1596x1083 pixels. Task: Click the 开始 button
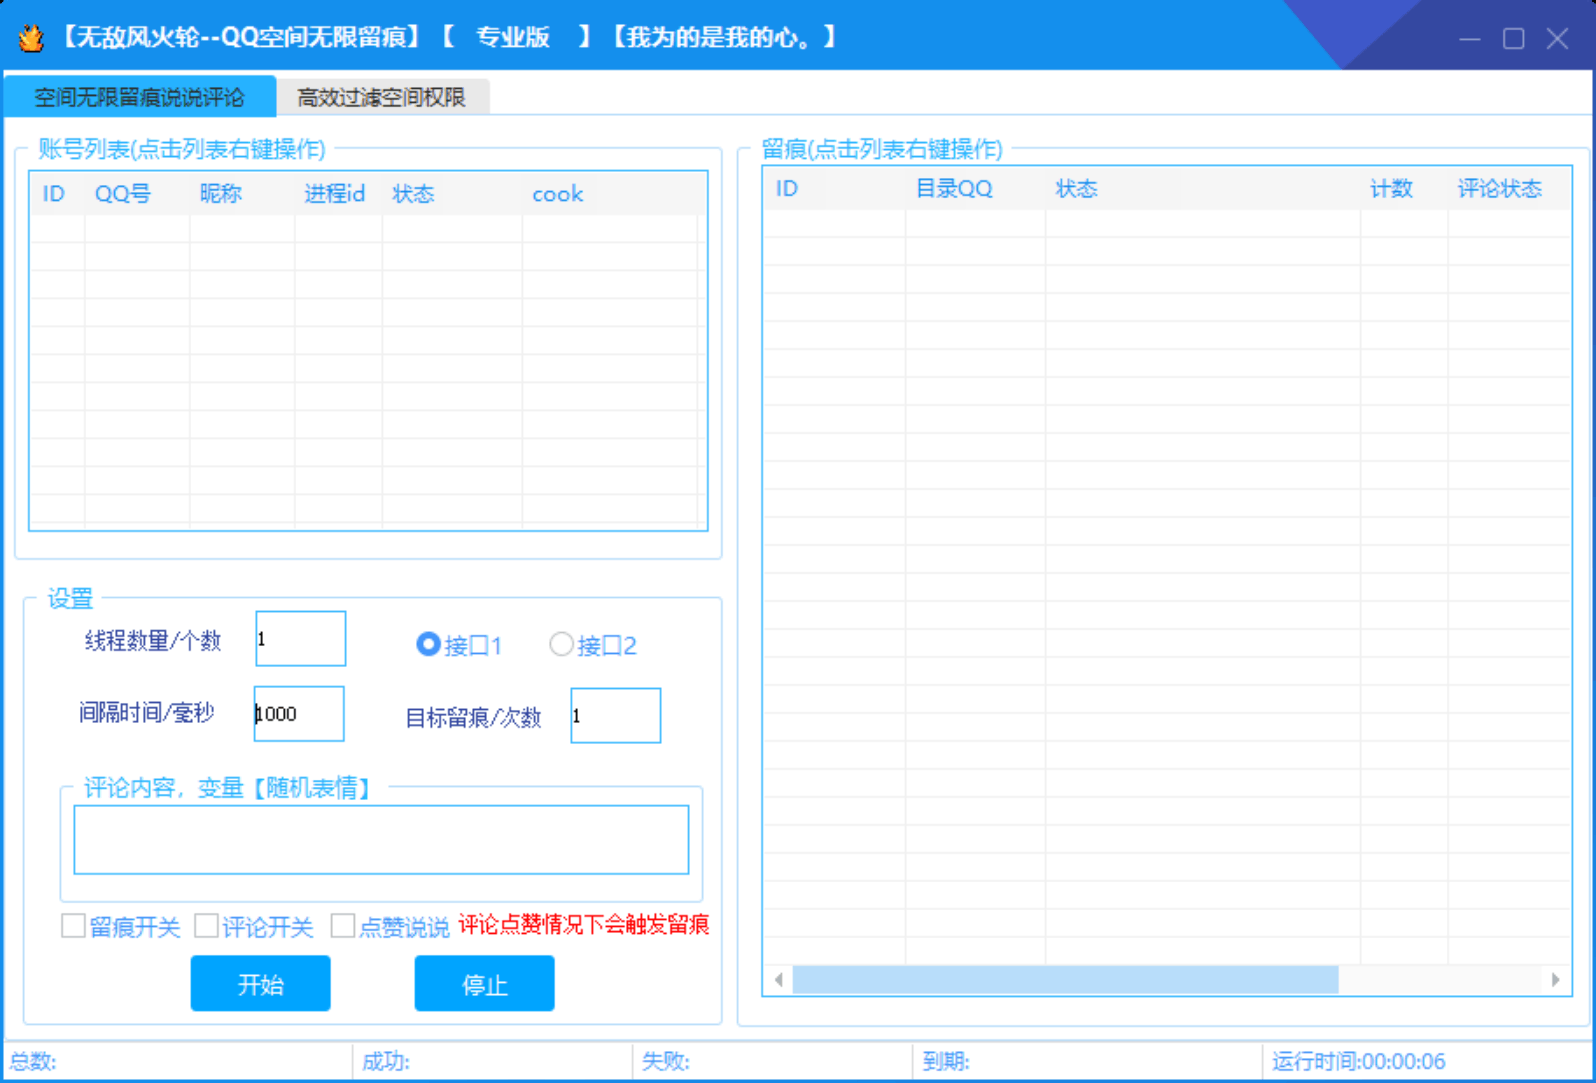point(260,983)
